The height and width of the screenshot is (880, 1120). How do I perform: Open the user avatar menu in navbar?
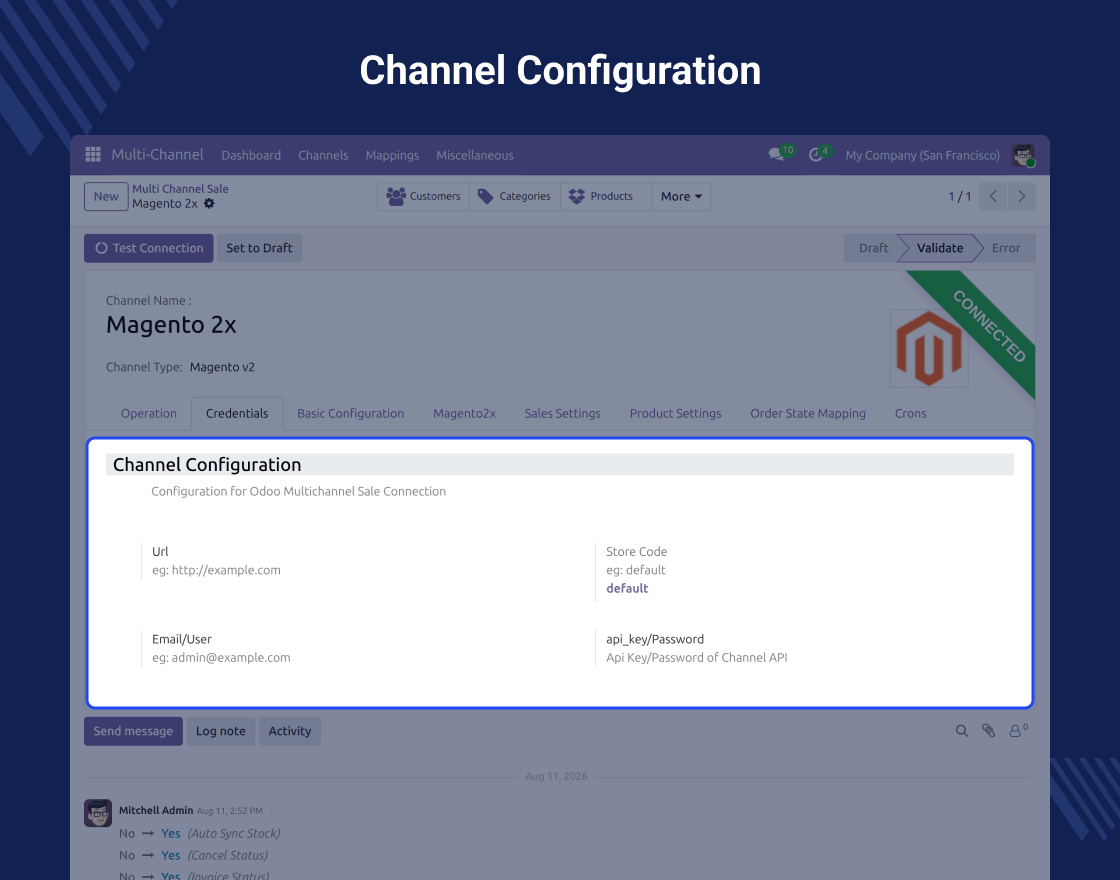tap(1024, 155)
